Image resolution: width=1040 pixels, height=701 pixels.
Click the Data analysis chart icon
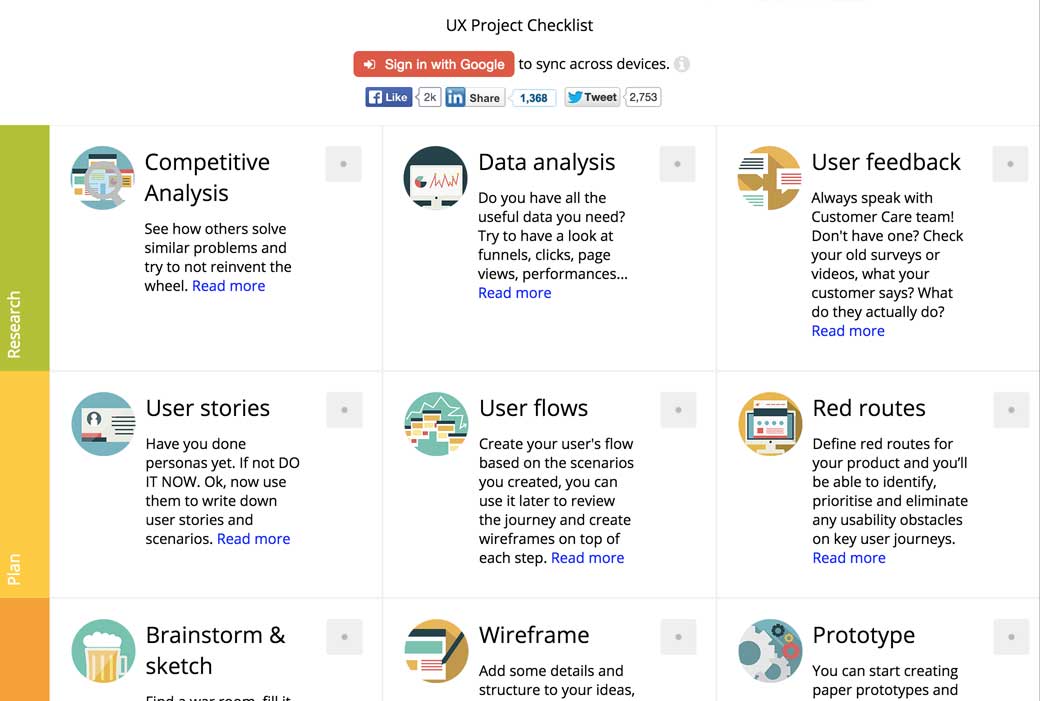435,177
